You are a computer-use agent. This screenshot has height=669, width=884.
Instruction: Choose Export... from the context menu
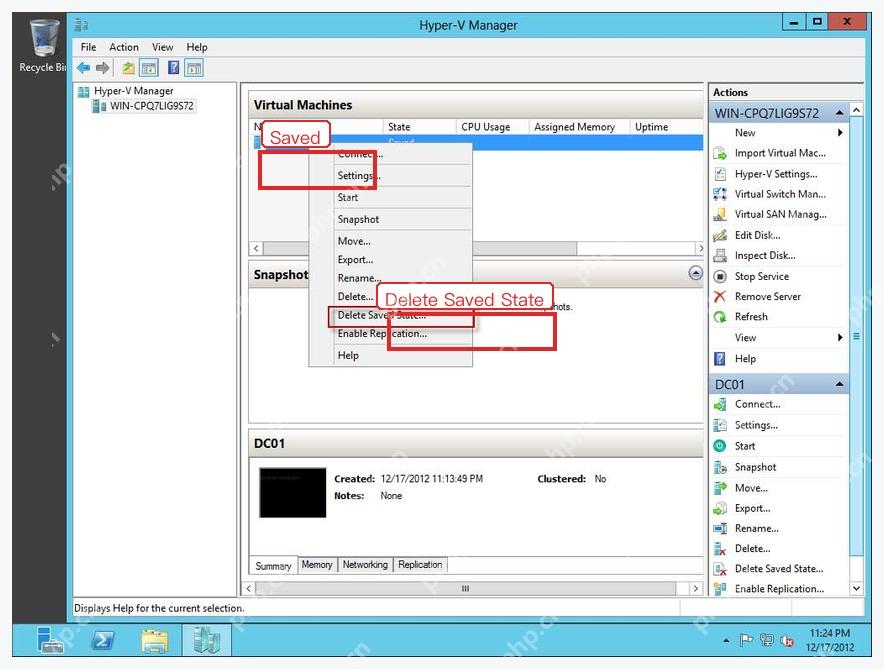[x=390, y=260]
